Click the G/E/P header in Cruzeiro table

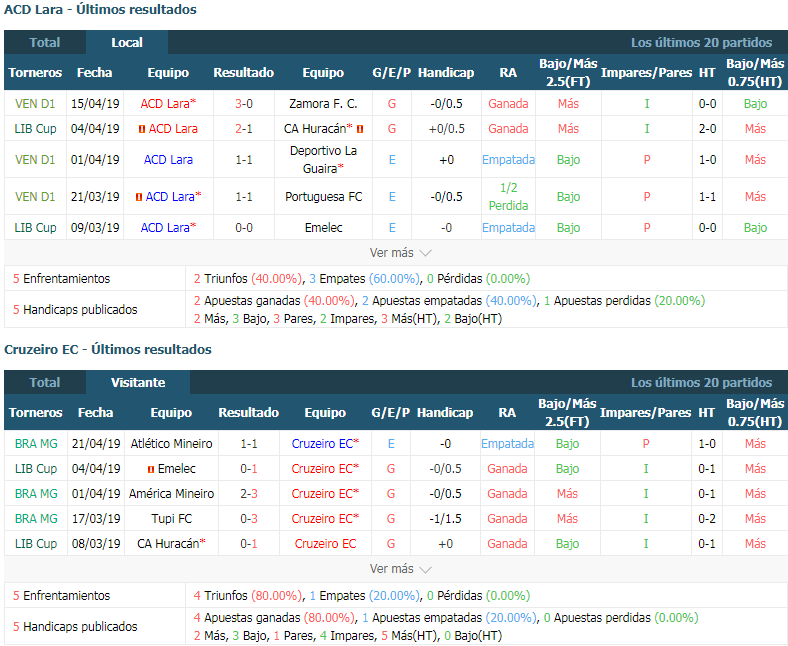click(x=390, y=413)
